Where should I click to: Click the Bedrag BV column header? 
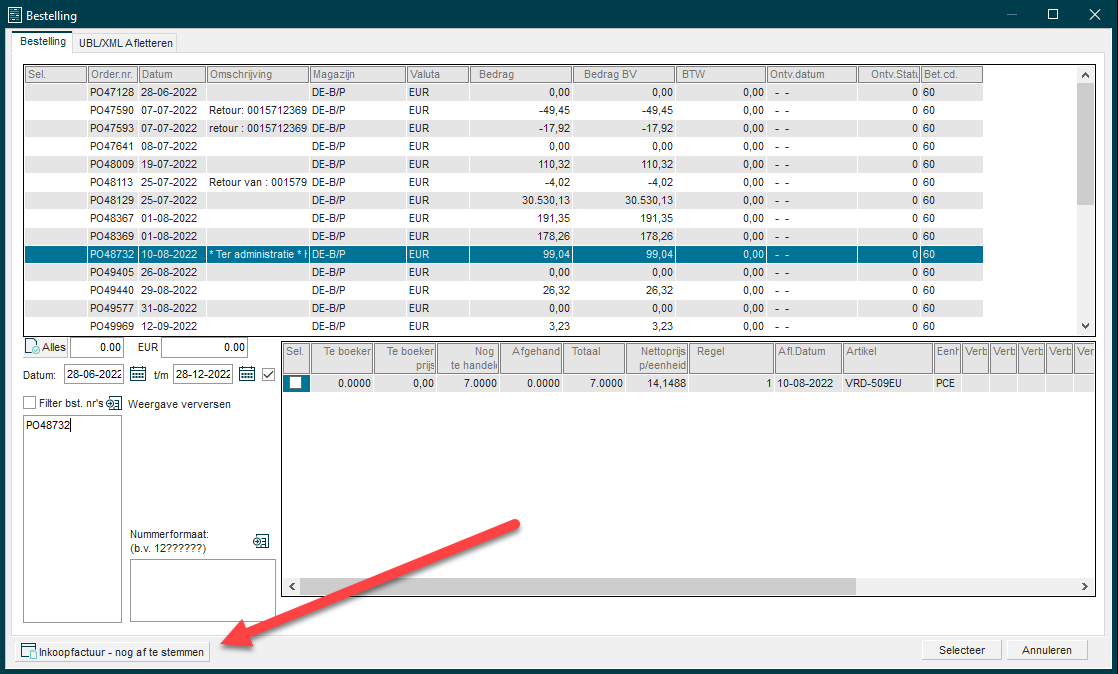pos(624,74)
